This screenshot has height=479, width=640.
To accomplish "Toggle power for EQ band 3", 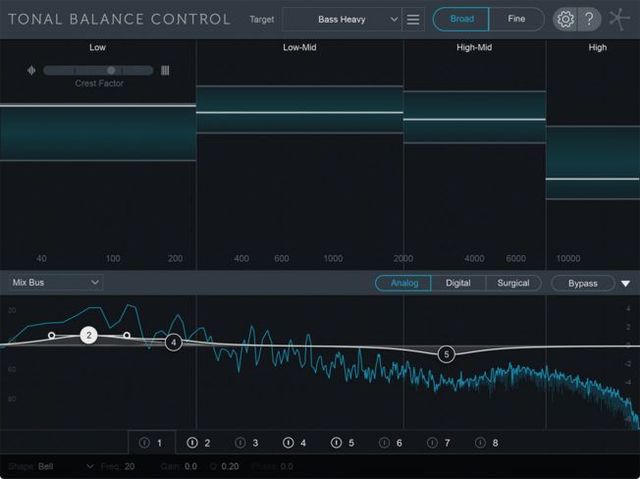I will [x=240, y=443].
